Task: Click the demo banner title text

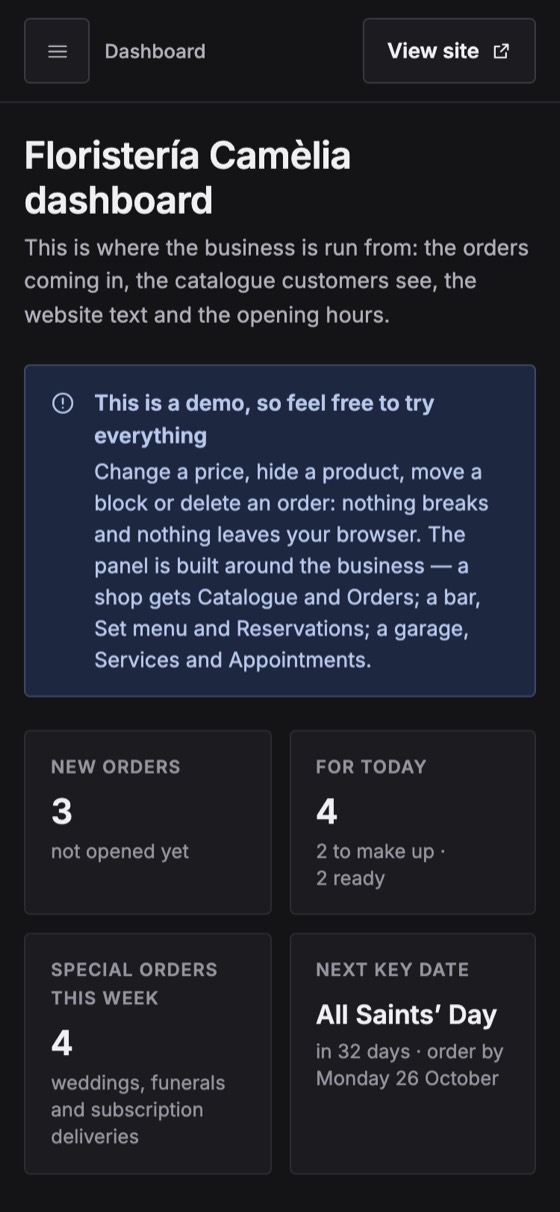Action: (x=264, y=419)
